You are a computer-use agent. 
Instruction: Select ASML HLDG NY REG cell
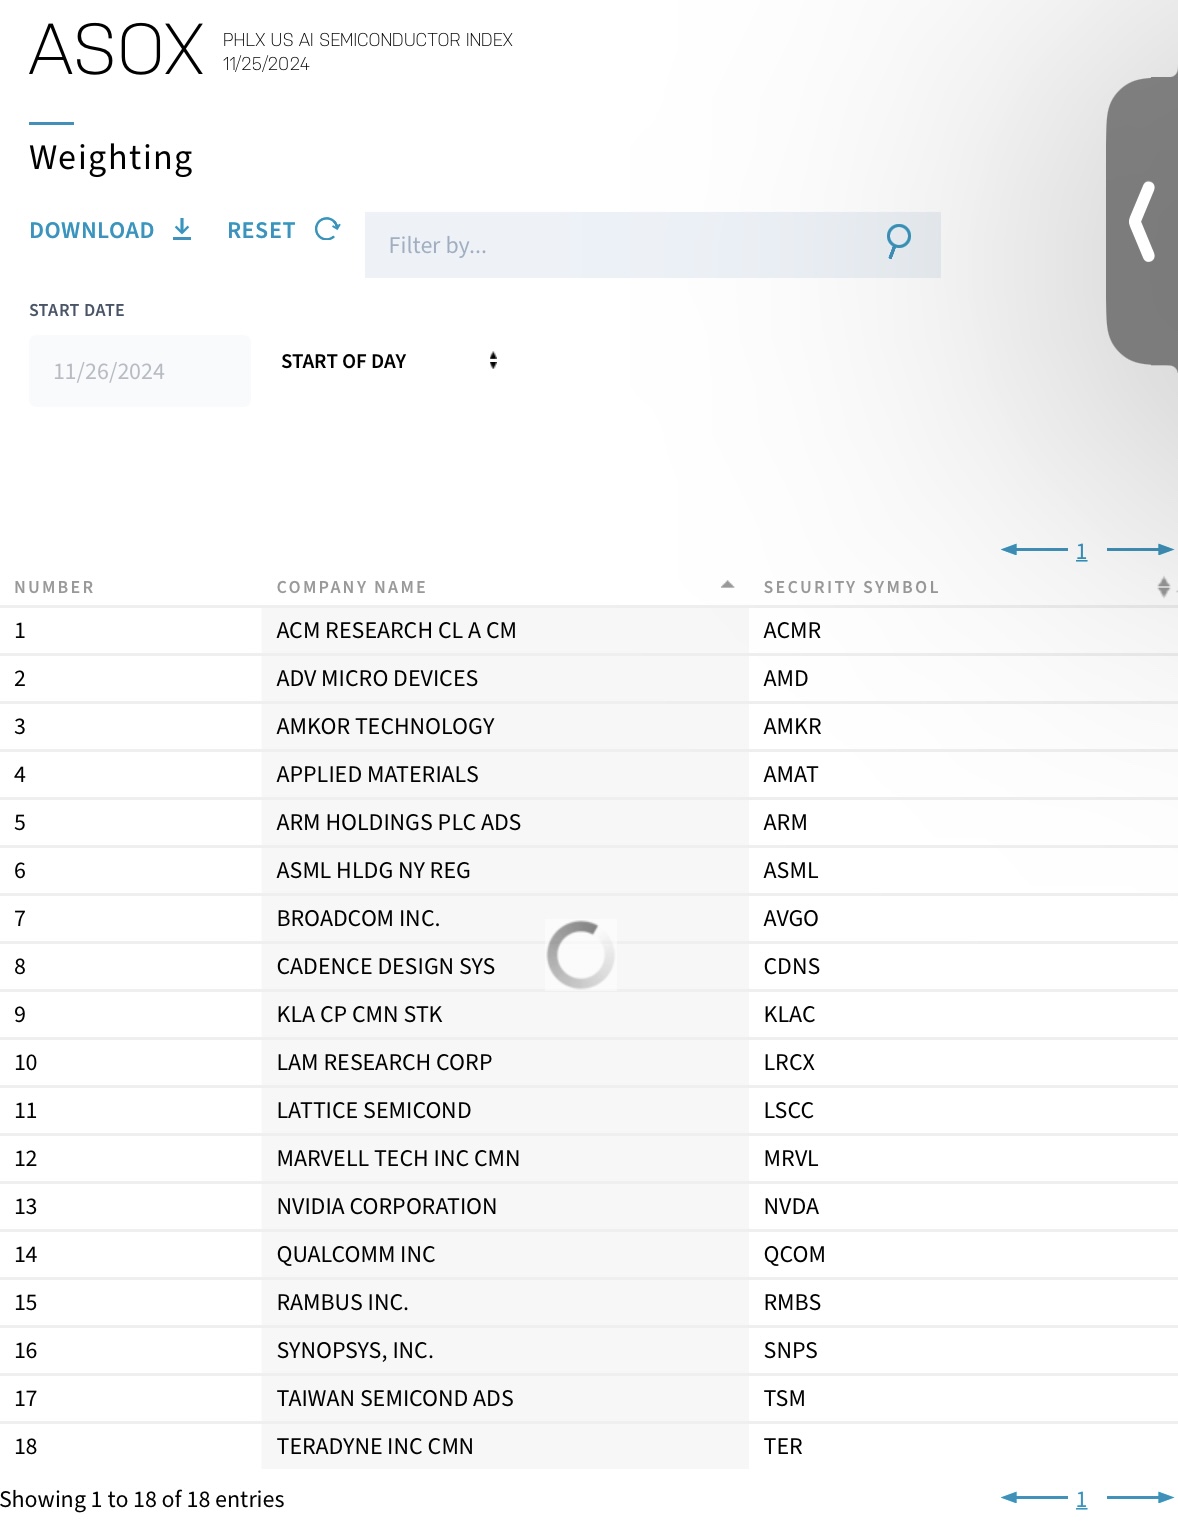click(x=505, y=870)
